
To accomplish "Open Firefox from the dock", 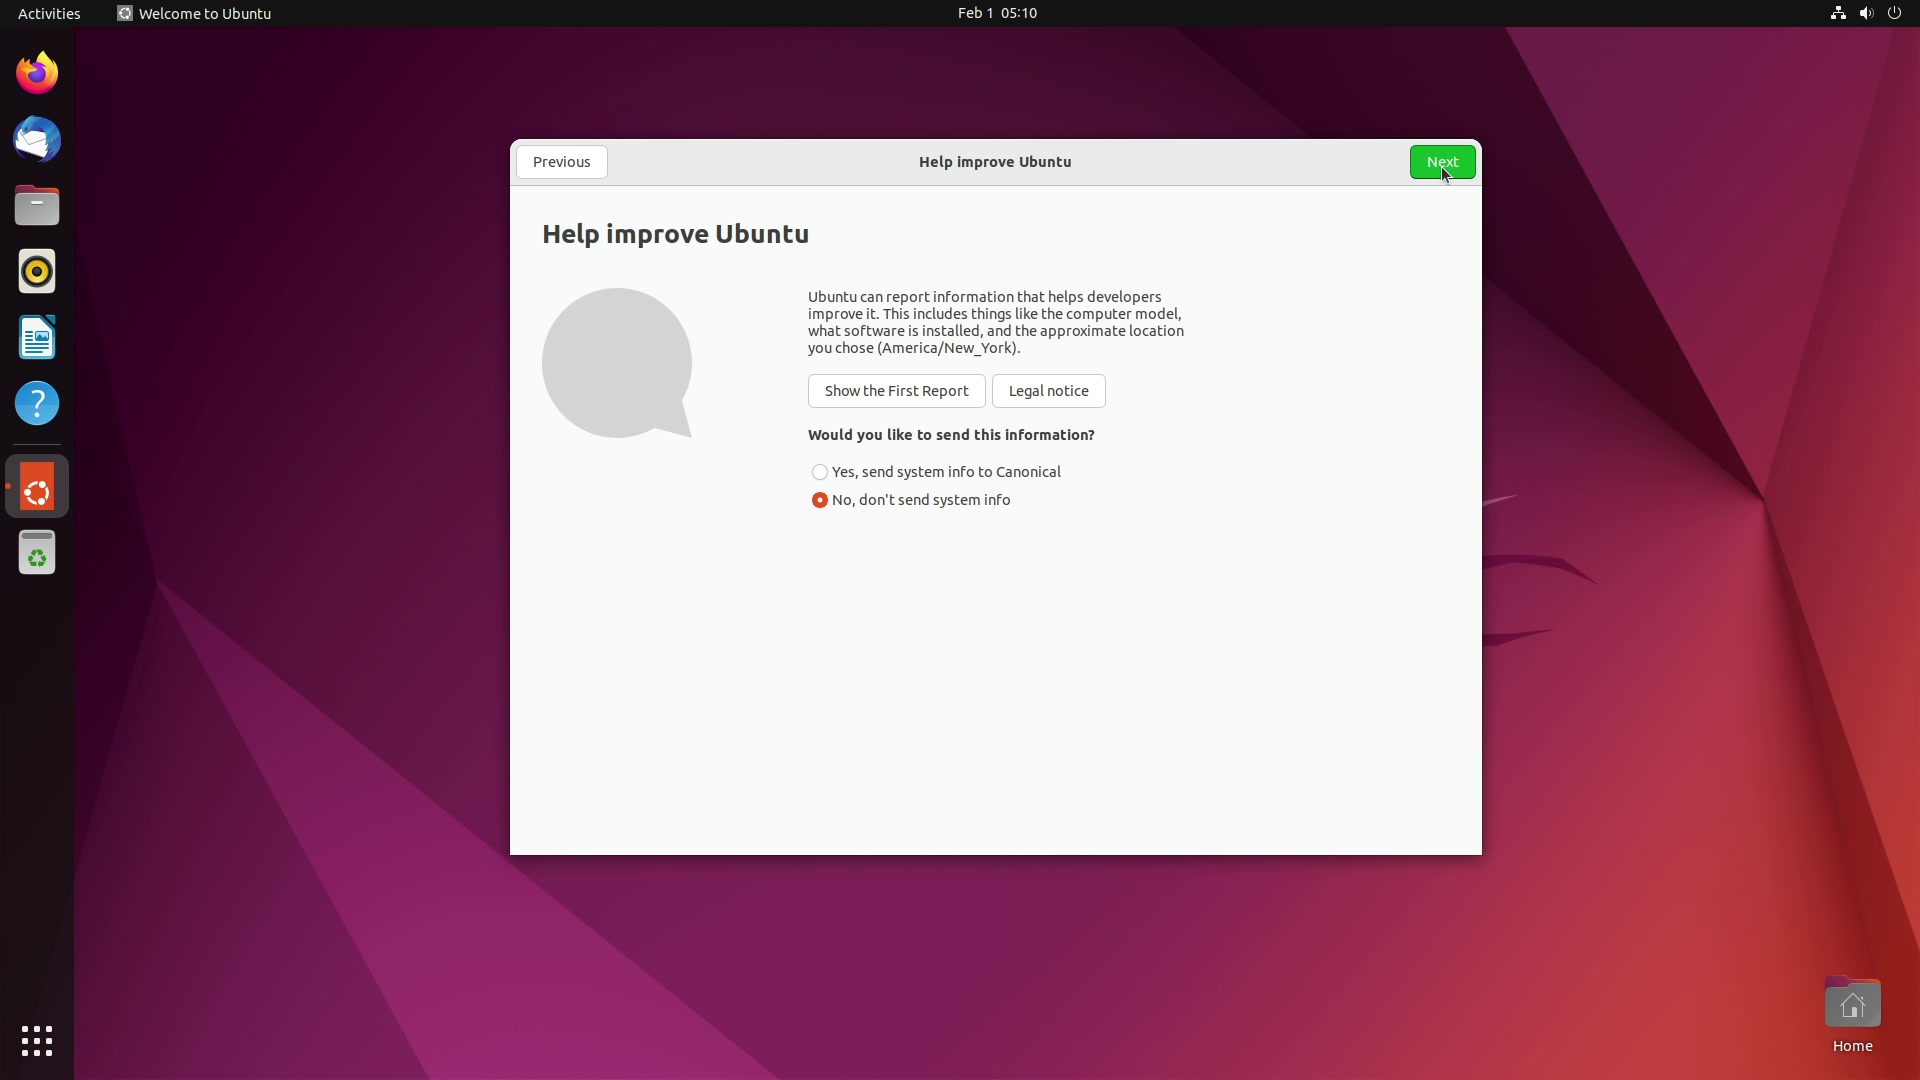I will tap(37, 73).
